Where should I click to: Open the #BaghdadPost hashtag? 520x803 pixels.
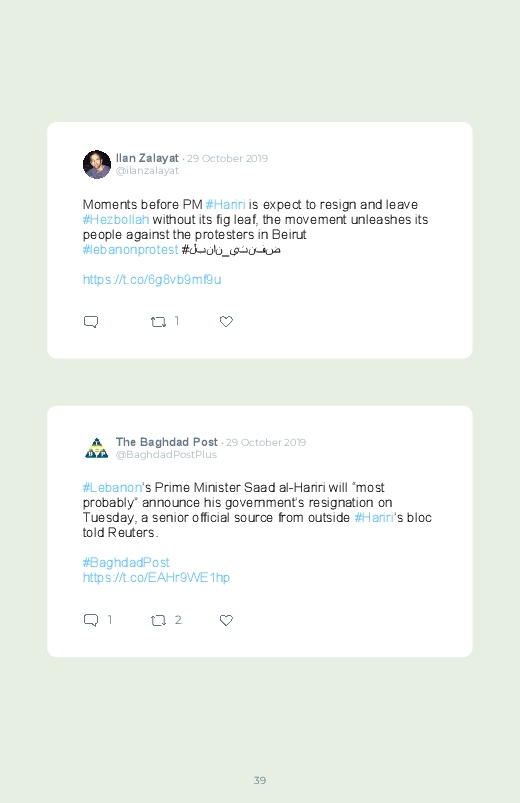pyautogui.click(x=126, y=562)
